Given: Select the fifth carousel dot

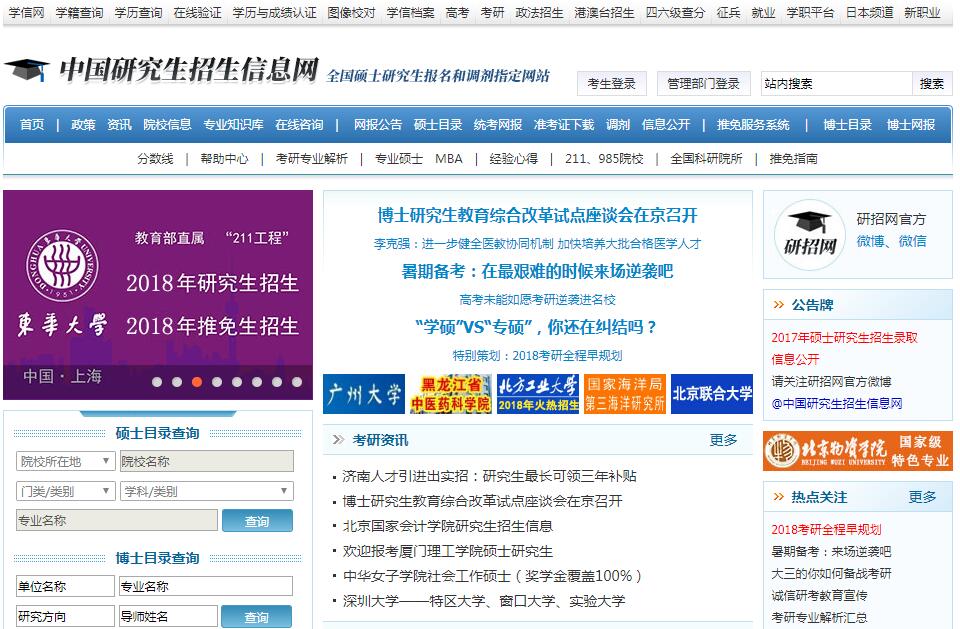Looking at the screenshot, I should (237, 382).
